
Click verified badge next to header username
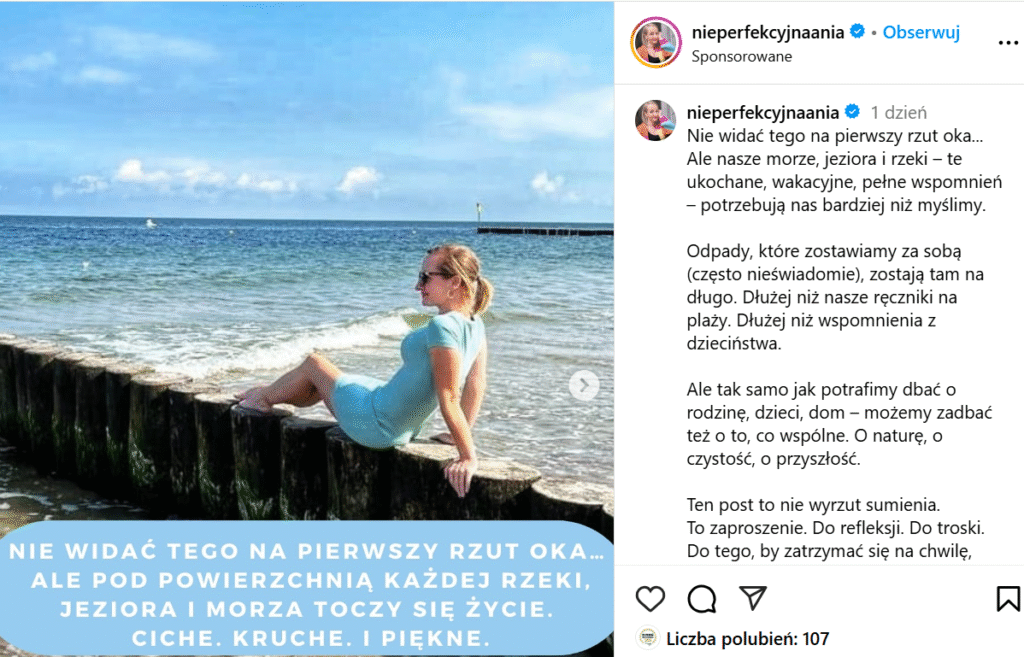point(857,31)
